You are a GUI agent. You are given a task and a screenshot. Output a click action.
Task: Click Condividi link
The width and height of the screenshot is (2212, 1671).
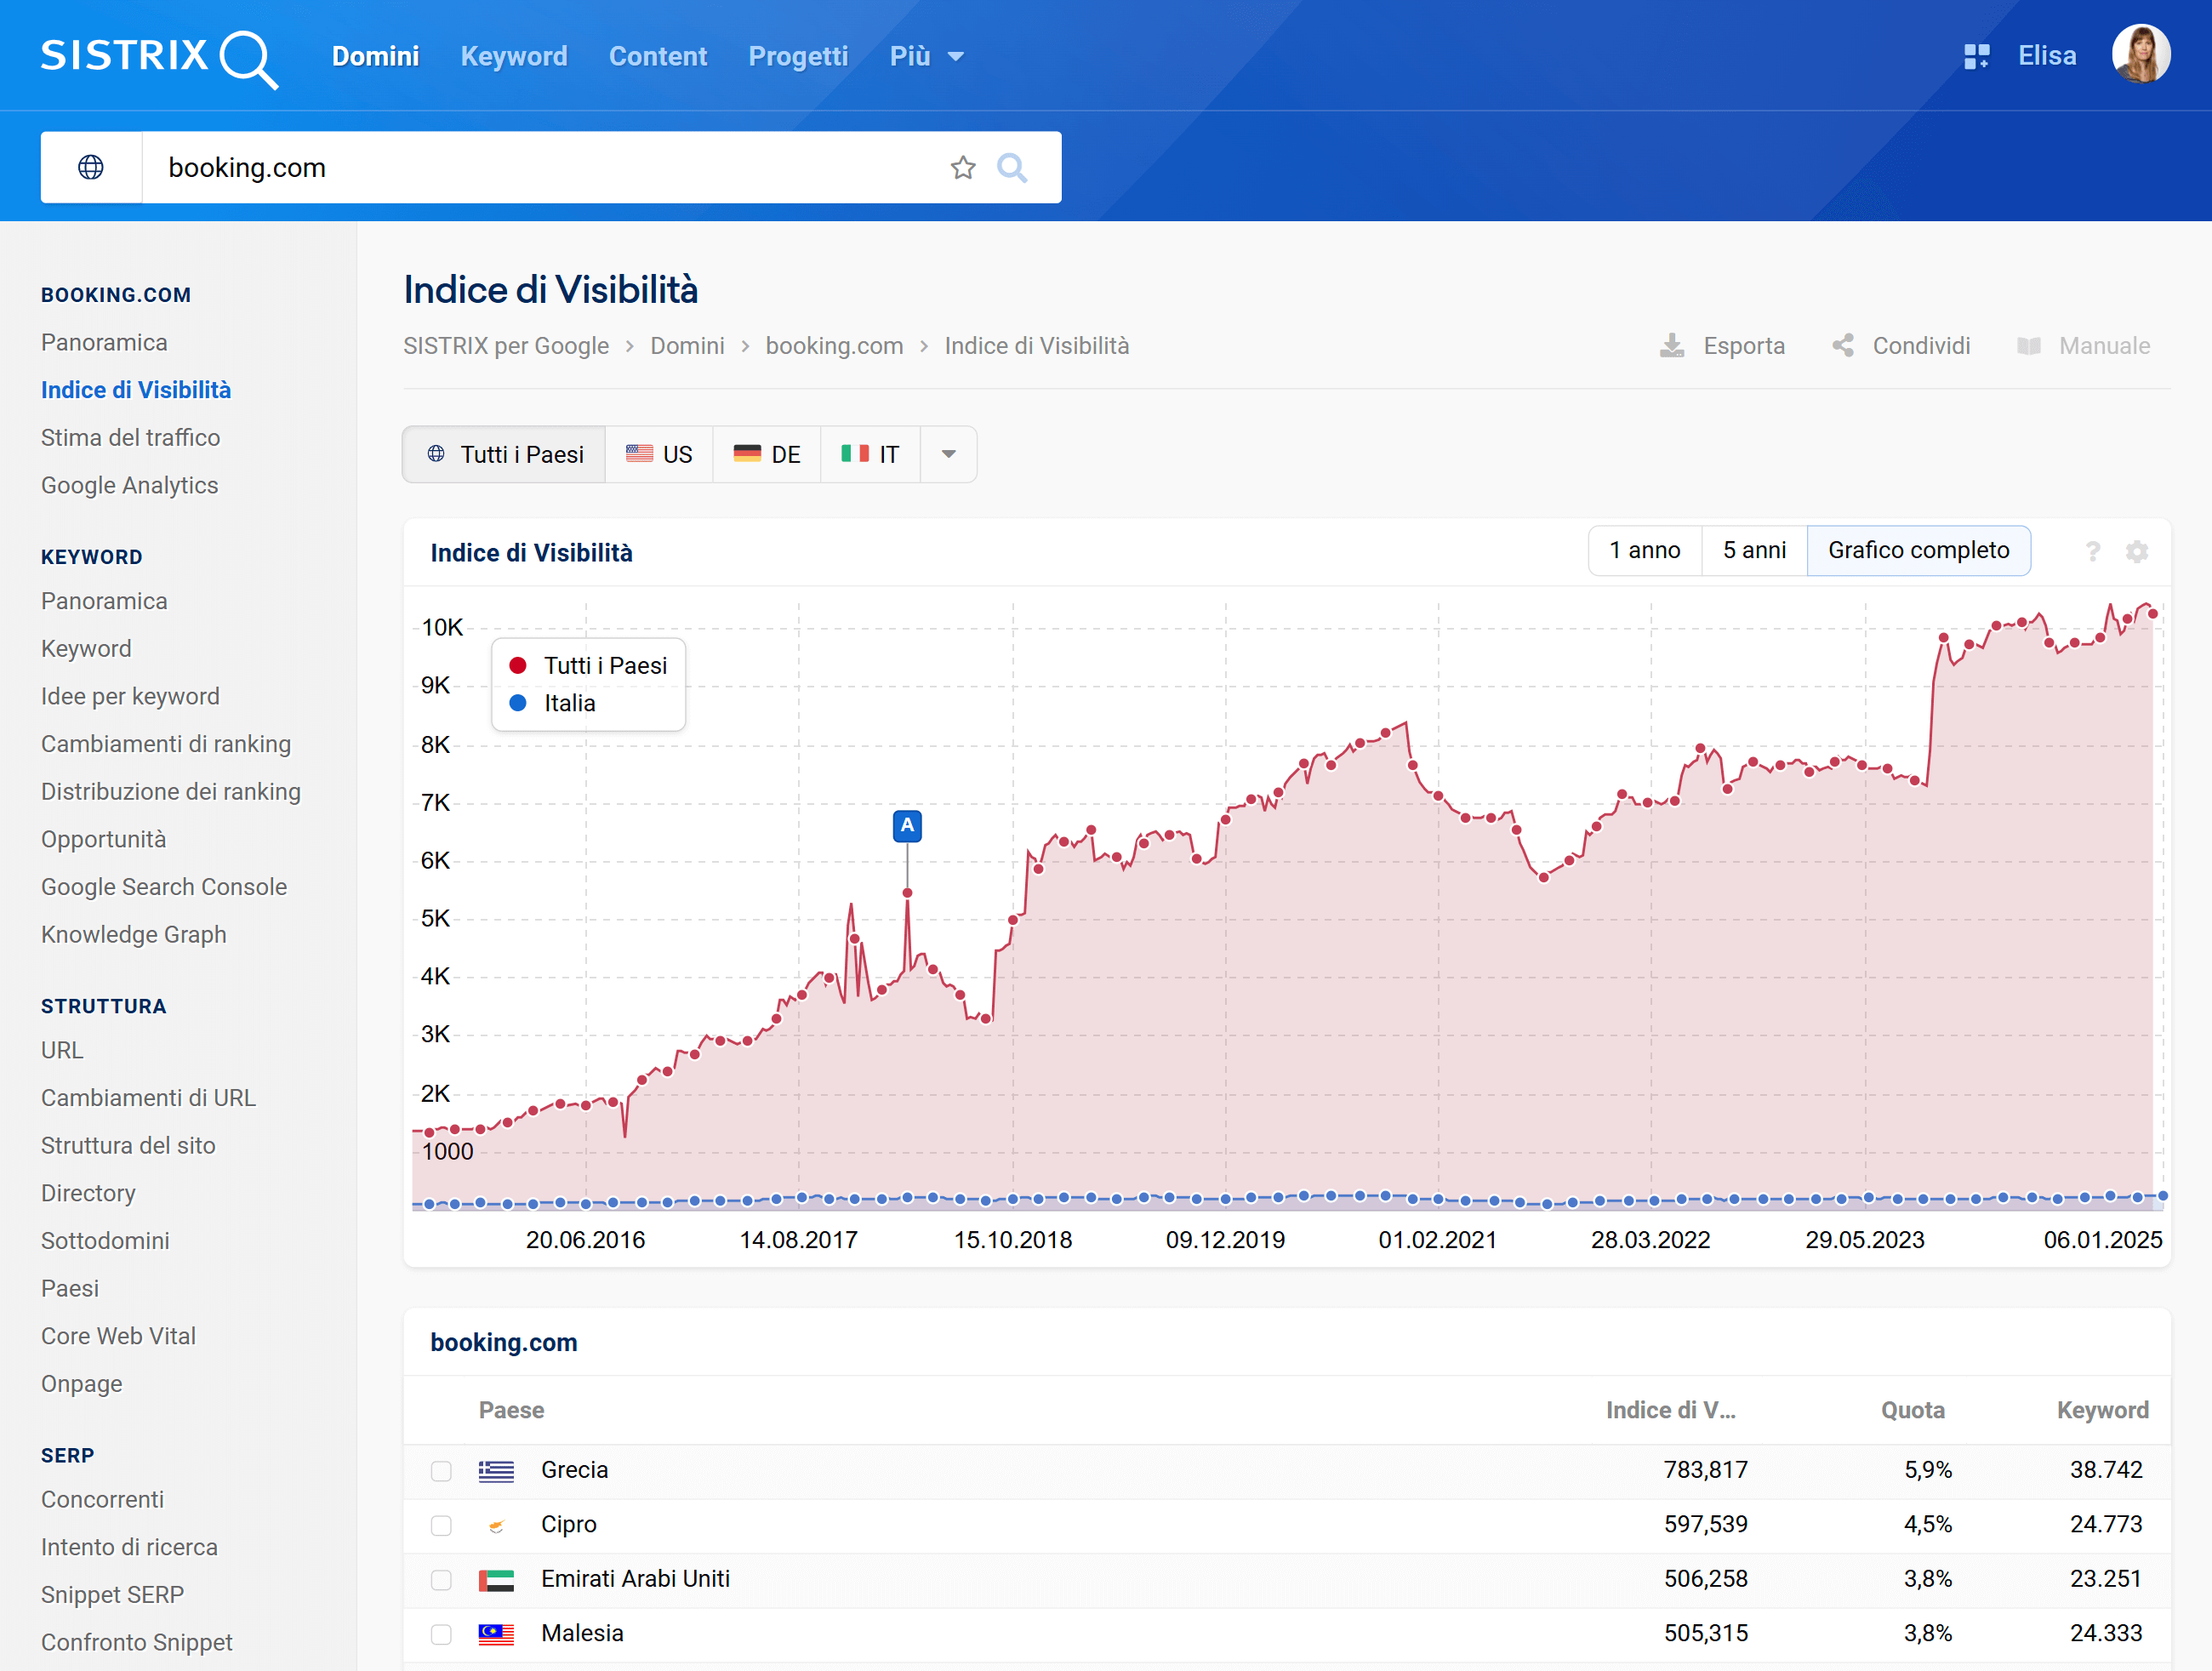(1921, 346)
